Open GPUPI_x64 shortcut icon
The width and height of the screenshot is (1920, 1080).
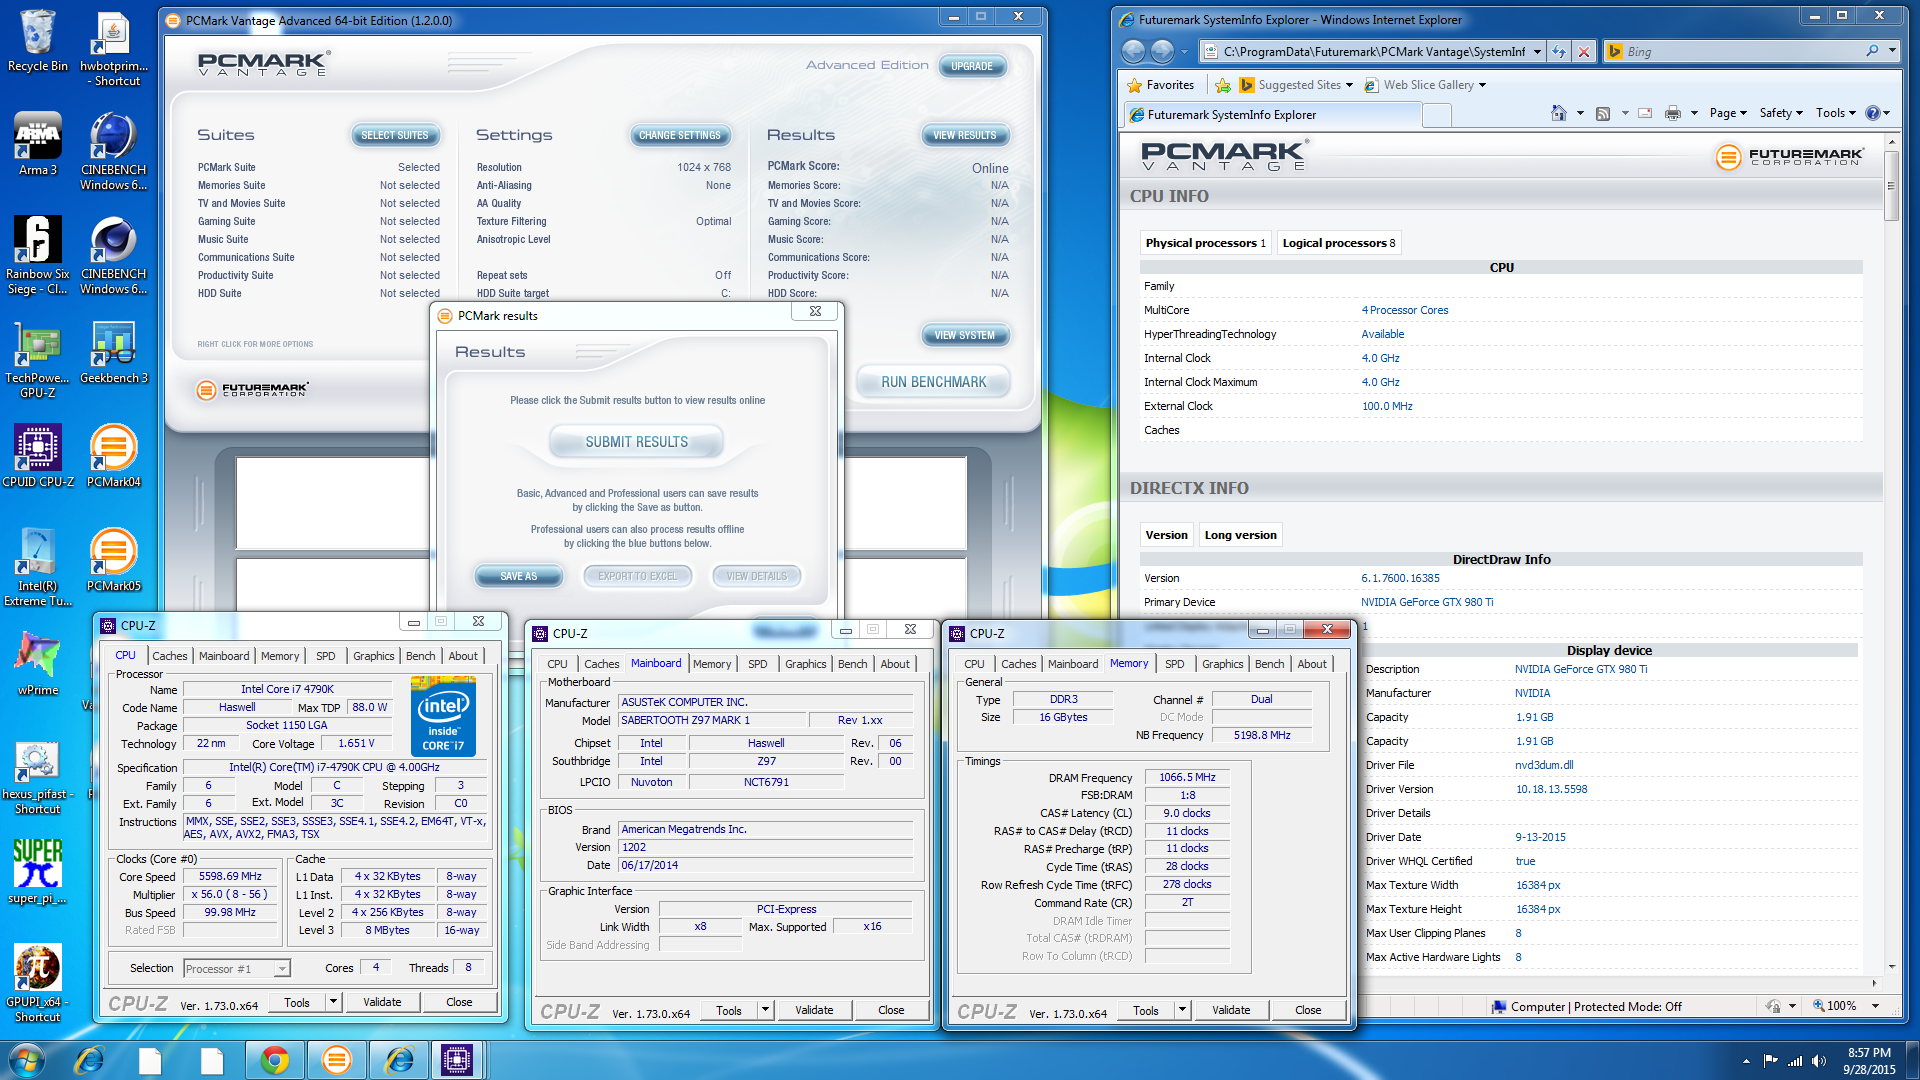[38, 982]
